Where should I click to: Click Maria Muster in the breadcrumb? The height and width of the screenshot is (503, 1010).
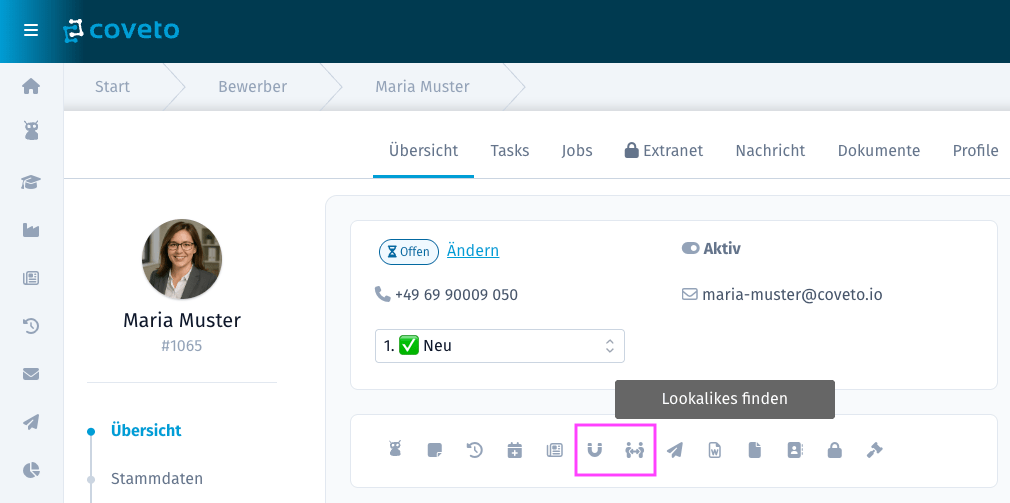point(423,86)
